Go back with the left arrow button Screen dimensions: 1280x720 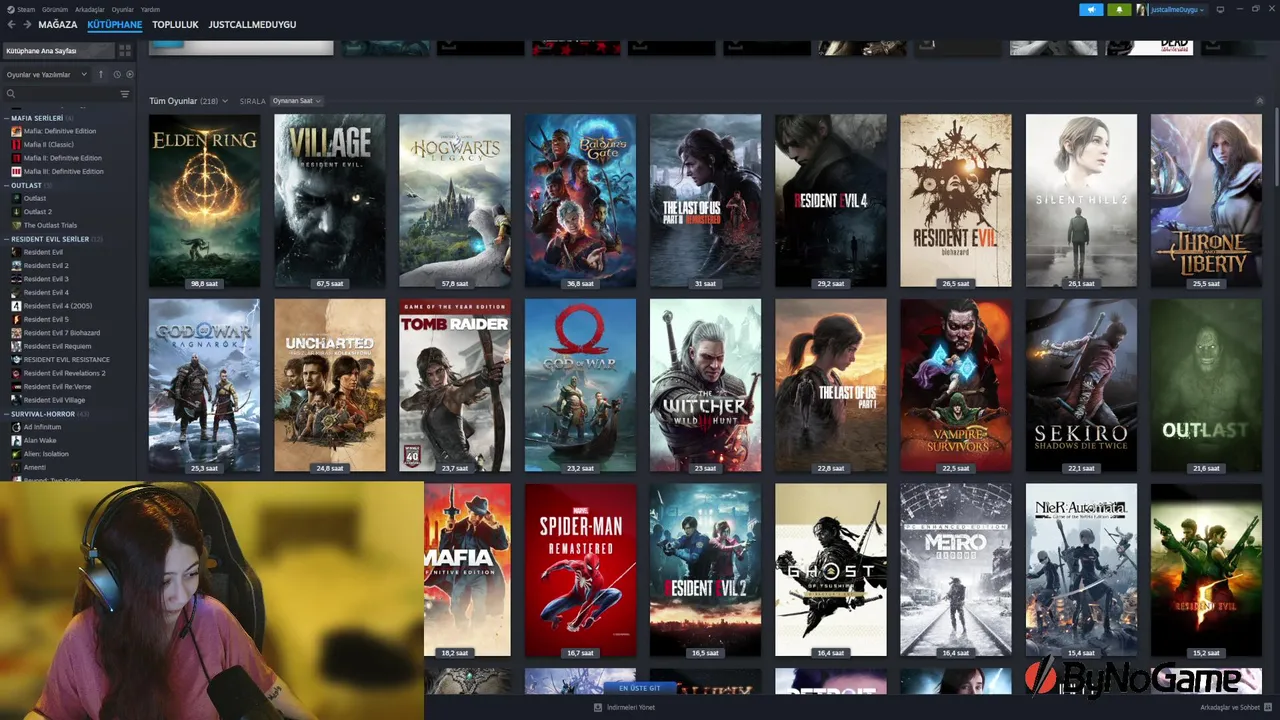9,24
